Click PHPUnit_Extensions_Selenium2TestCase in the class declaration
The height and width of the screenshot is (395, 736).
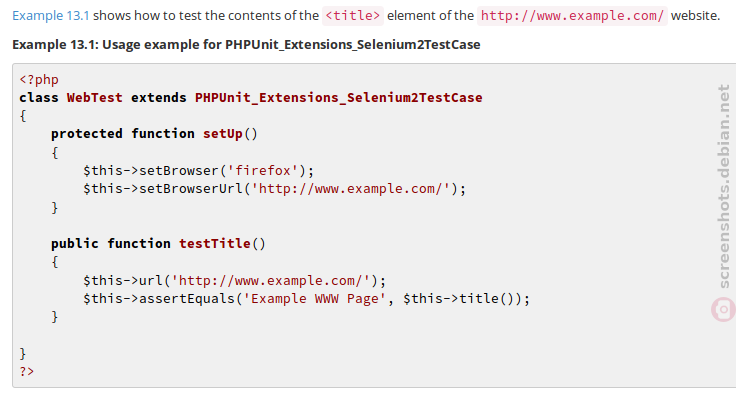pyautogui.click(x=338, y=98)
